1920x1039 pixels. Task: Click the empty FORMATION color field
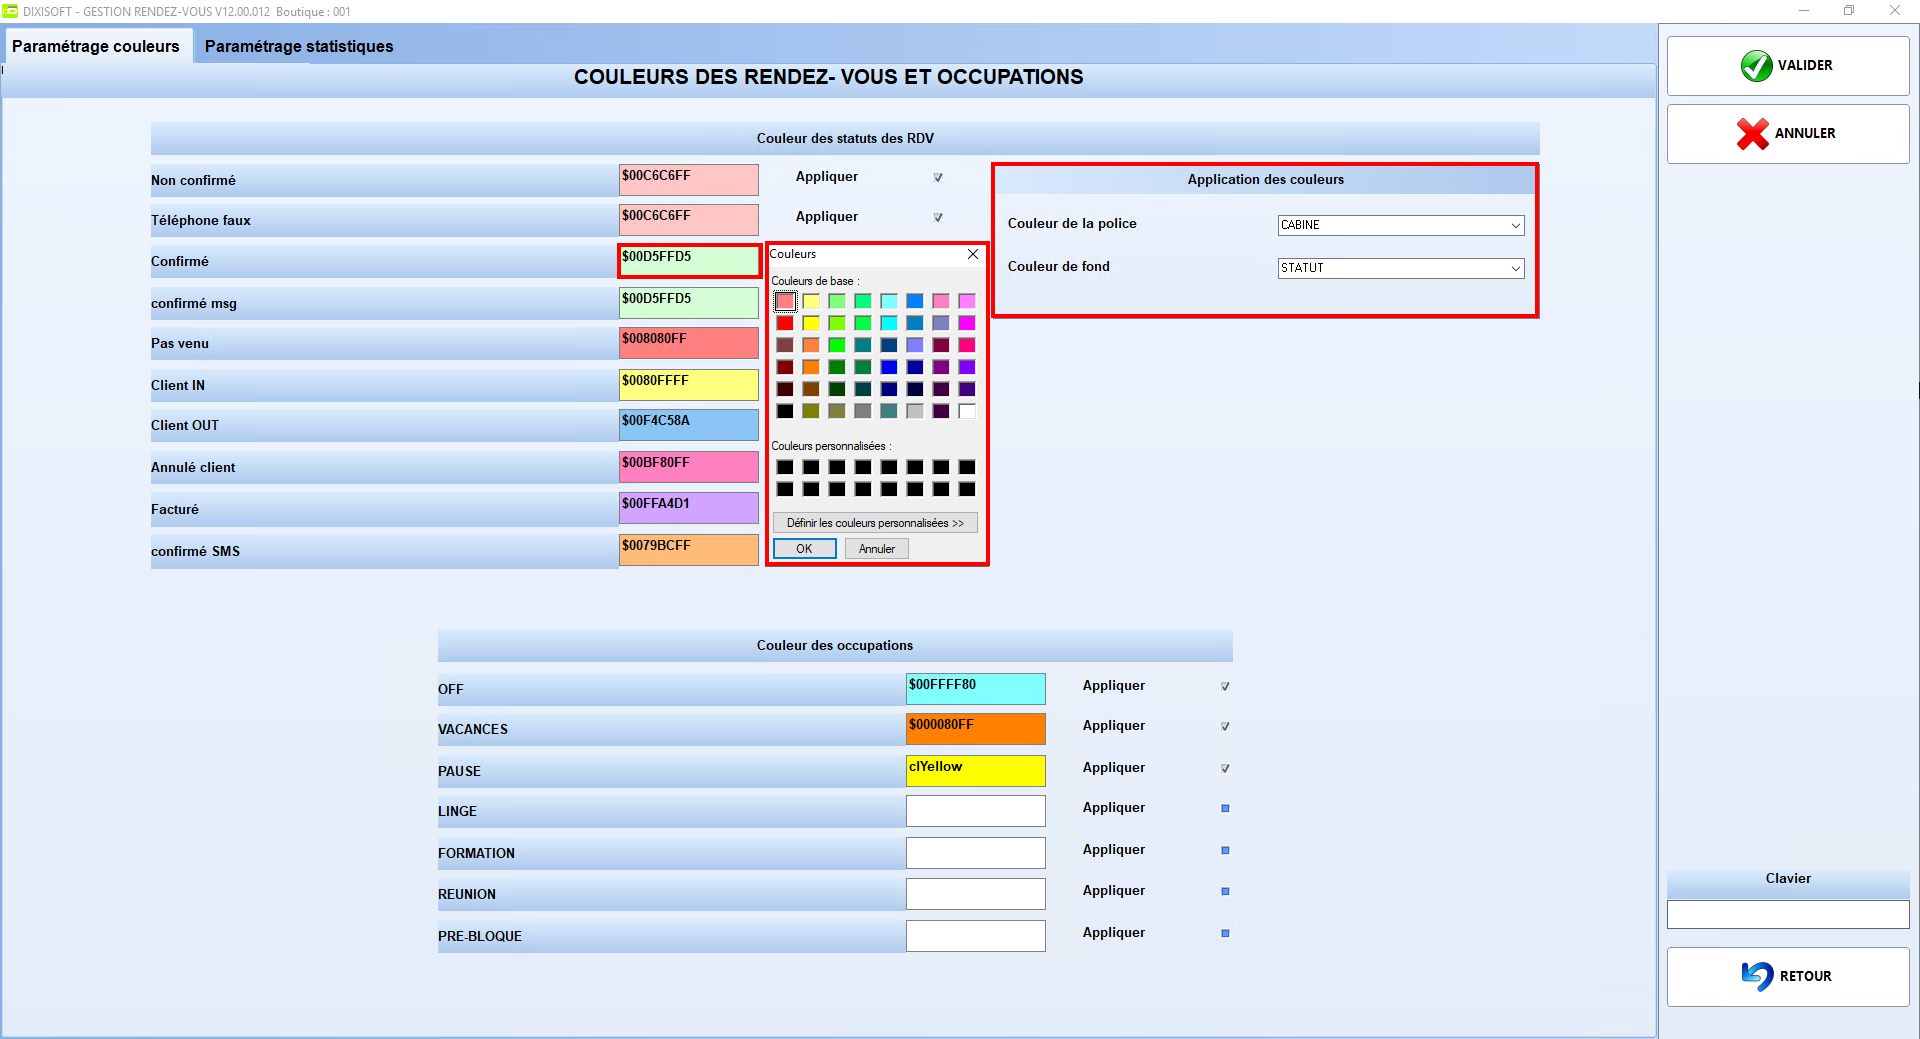[x=976, y=853]
